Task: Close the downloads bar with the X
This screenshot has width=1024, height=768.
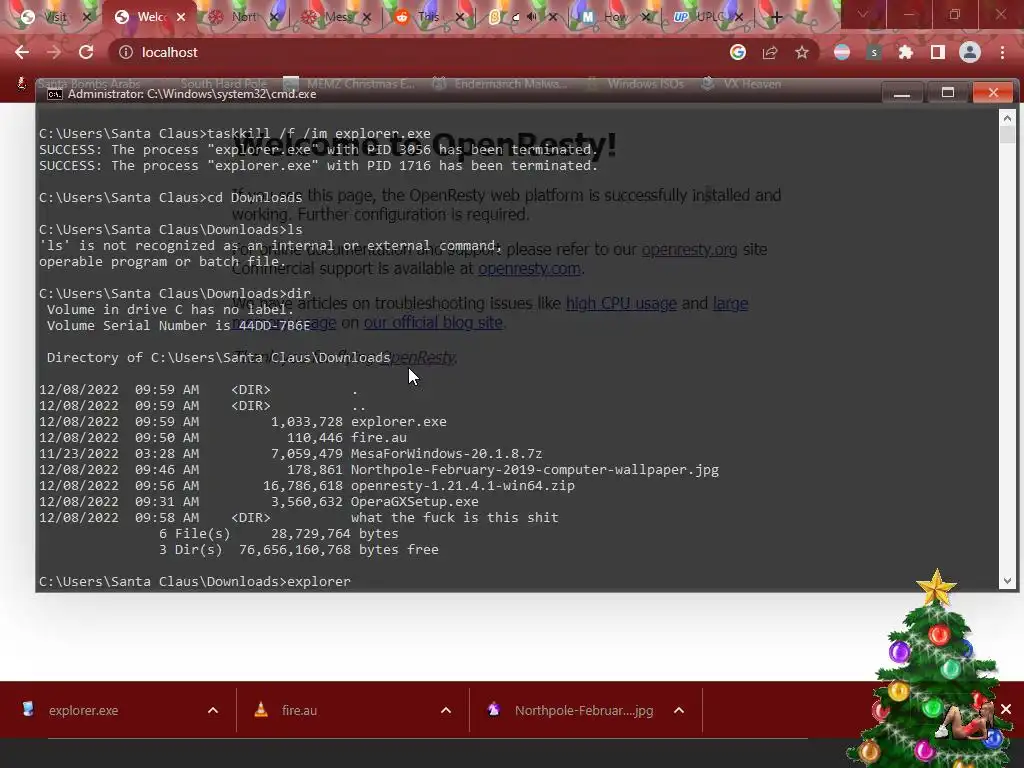Action: [x=1006, y=709]
